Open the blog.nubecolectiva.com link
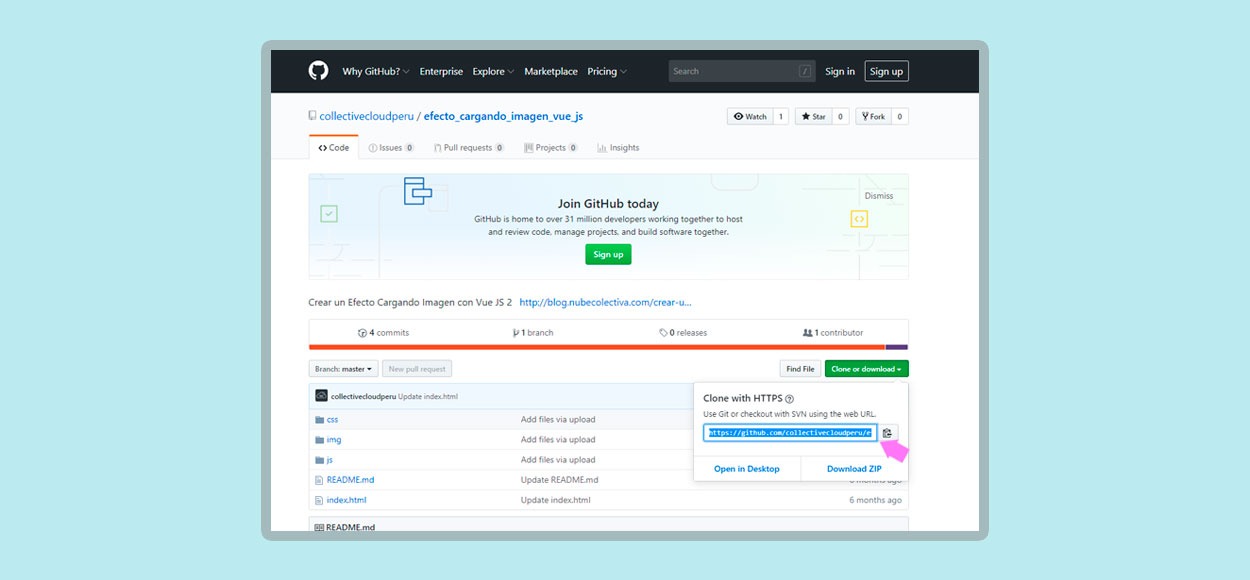The height and width of the screenshot is (580, 1250). [x=605, y=302]
